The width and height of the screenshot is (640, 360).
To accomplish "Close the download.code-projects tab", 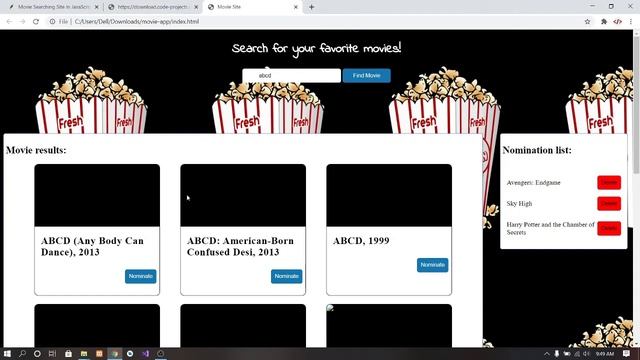I will tap(196, 7).
